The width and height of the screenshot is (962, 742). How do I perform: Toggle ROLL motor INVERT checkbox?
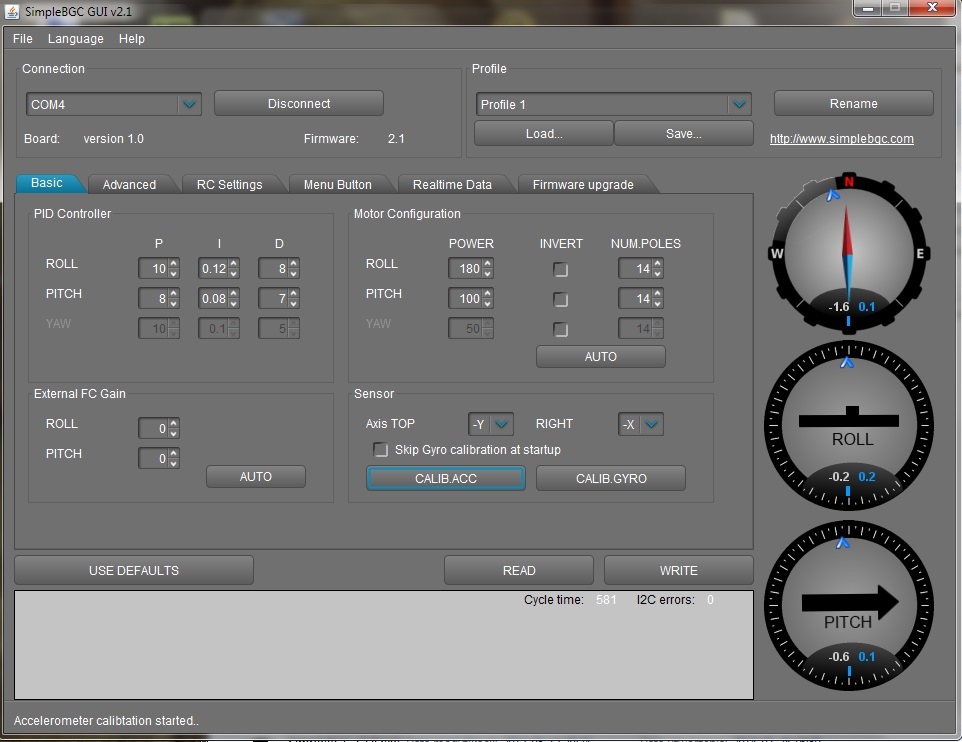pyautogui.click(x=561, y=270)
